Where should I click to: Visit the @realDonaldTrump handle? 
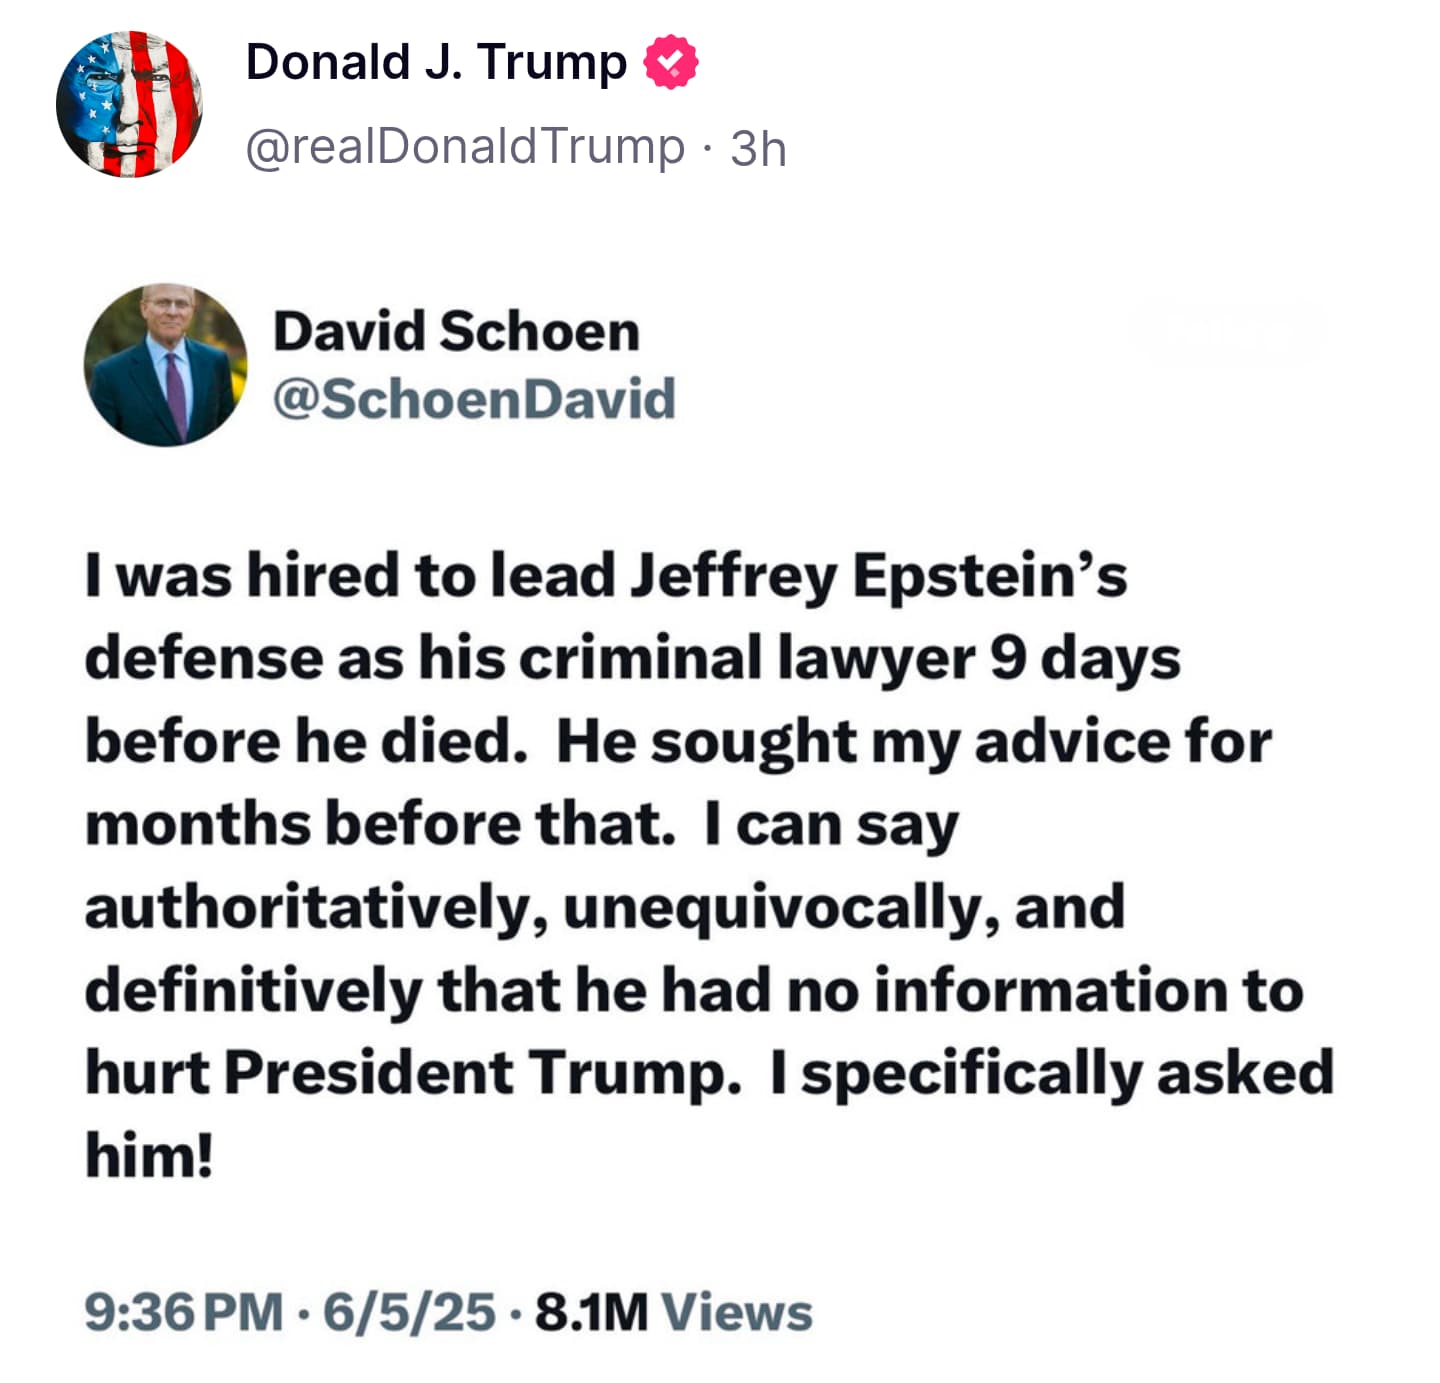click(x=465, y=146)
